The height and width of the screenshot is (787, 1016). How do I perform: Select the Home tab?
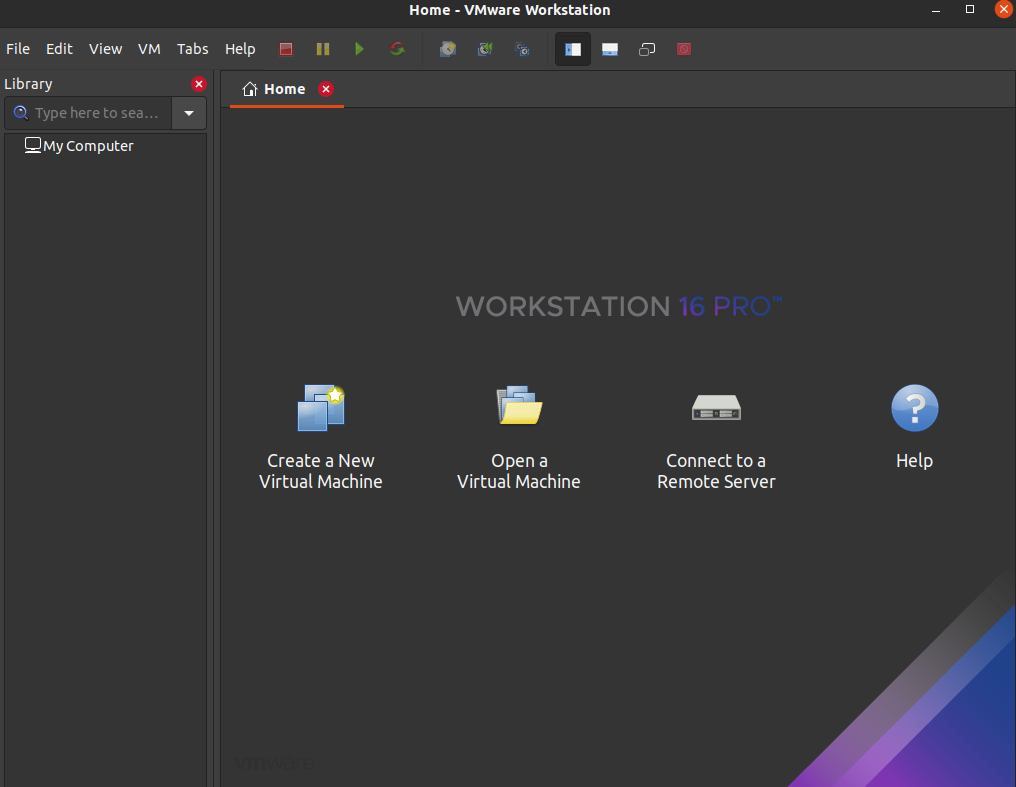(284, 89)
